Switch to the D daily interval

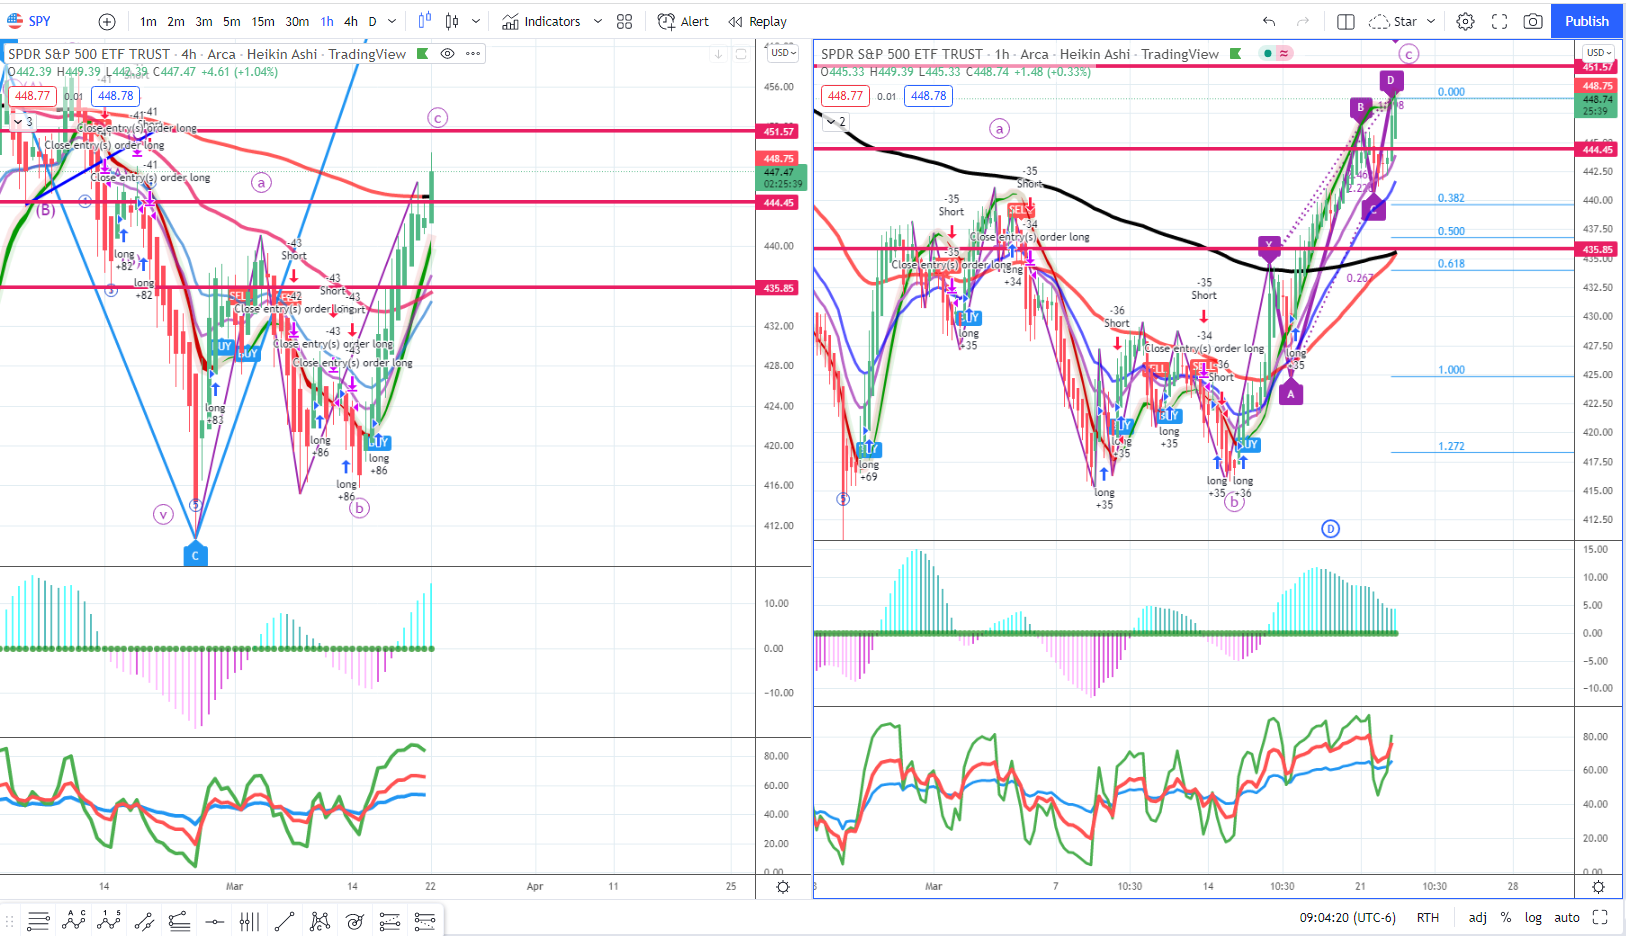point(372,21)
